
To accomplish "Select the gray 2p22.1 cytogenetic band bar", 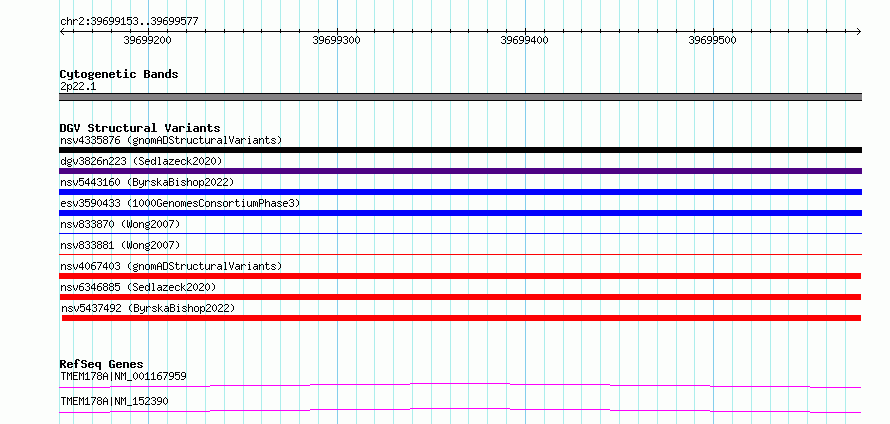I will [460, 97].
